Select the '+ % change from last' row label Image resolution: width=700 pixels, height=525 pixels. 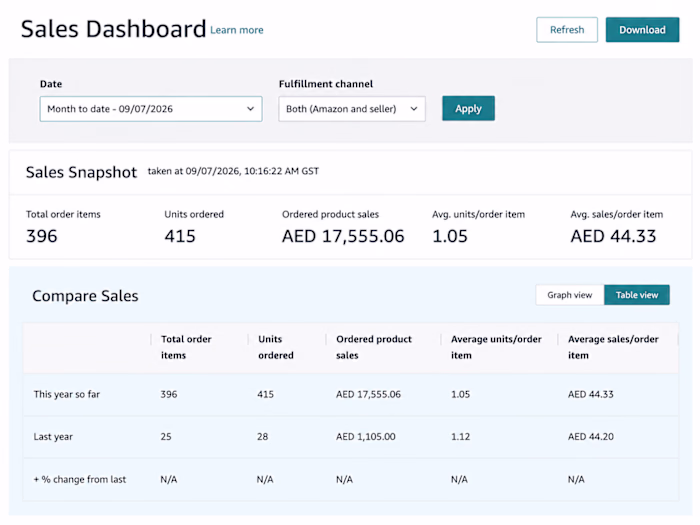click(x=80, y=479)
